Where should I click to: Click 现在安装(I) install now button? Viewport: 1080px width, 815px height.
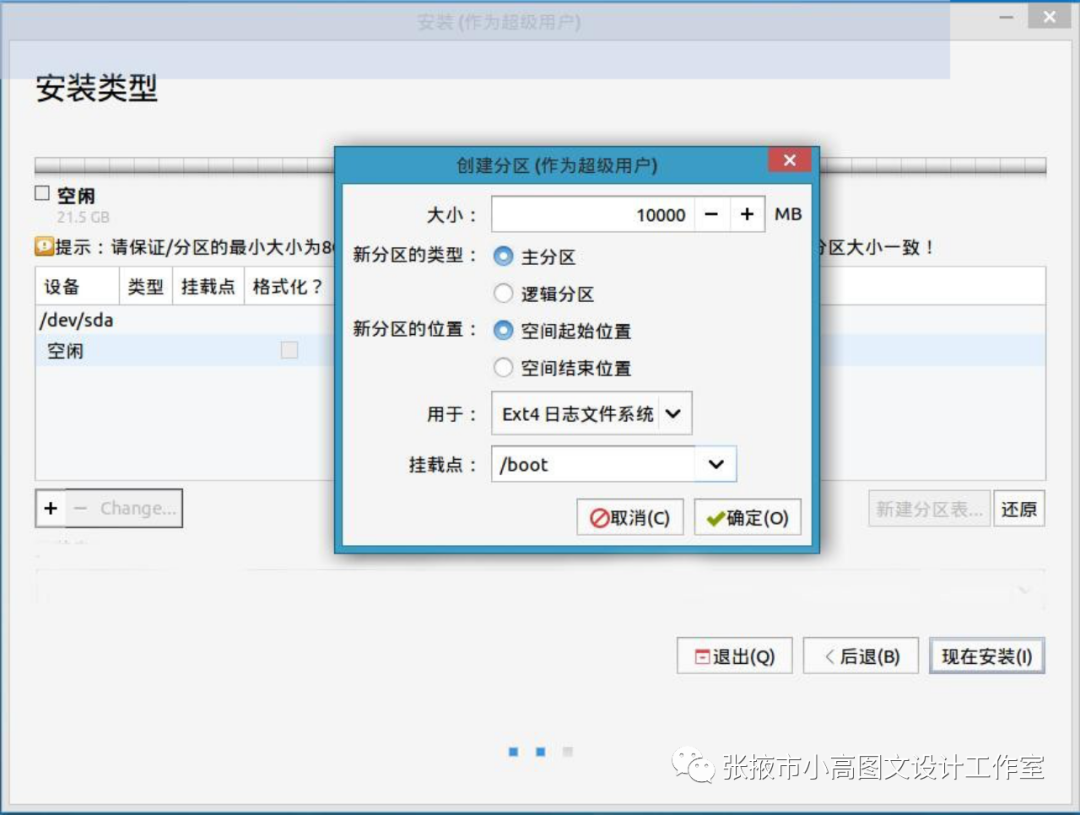[987, 656]
